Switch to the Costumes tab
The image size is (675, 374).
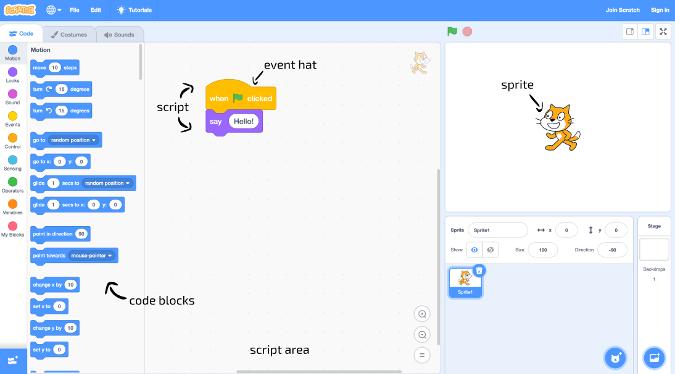click(x=69, y=34)
